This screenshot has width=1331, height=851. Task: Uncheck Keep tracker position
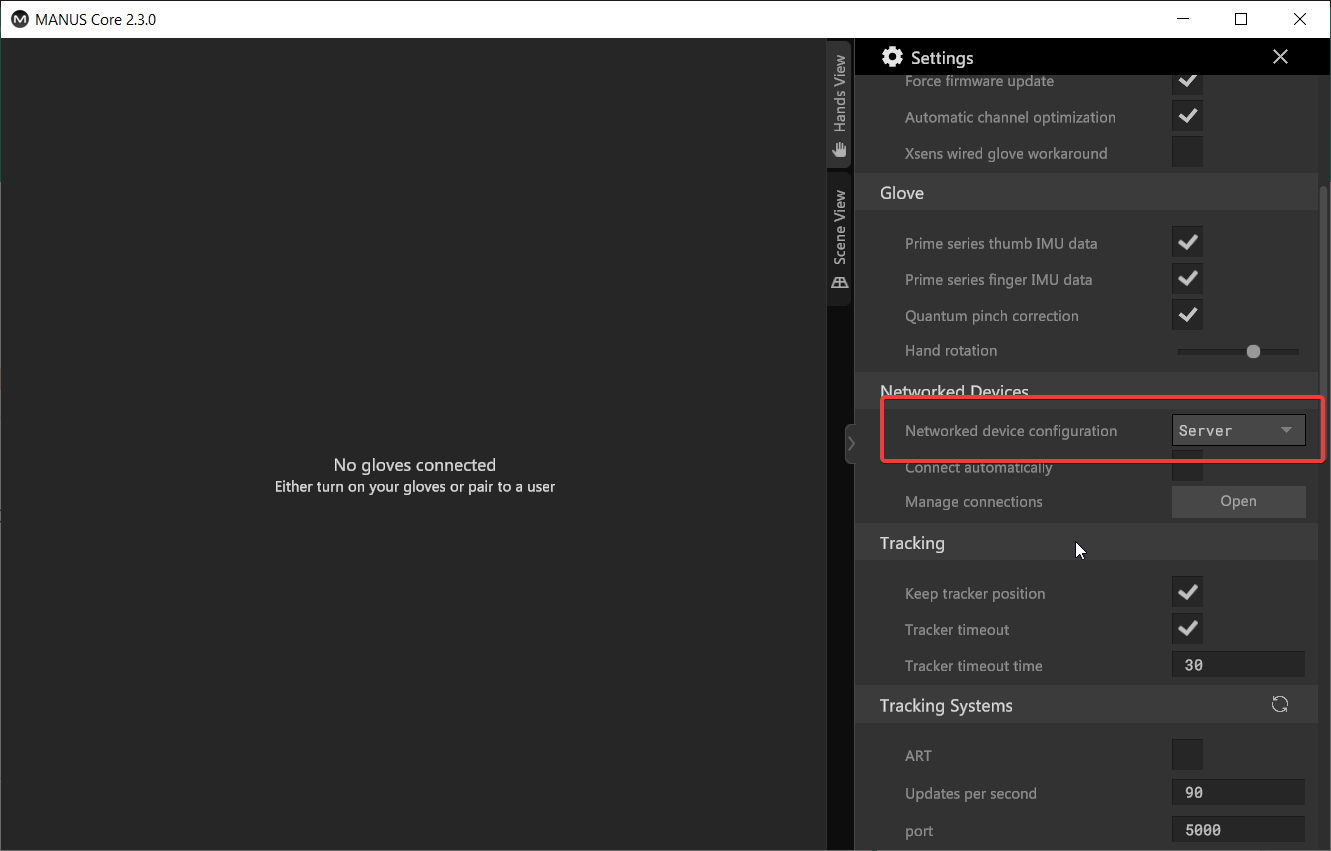tap(1187, 593)
